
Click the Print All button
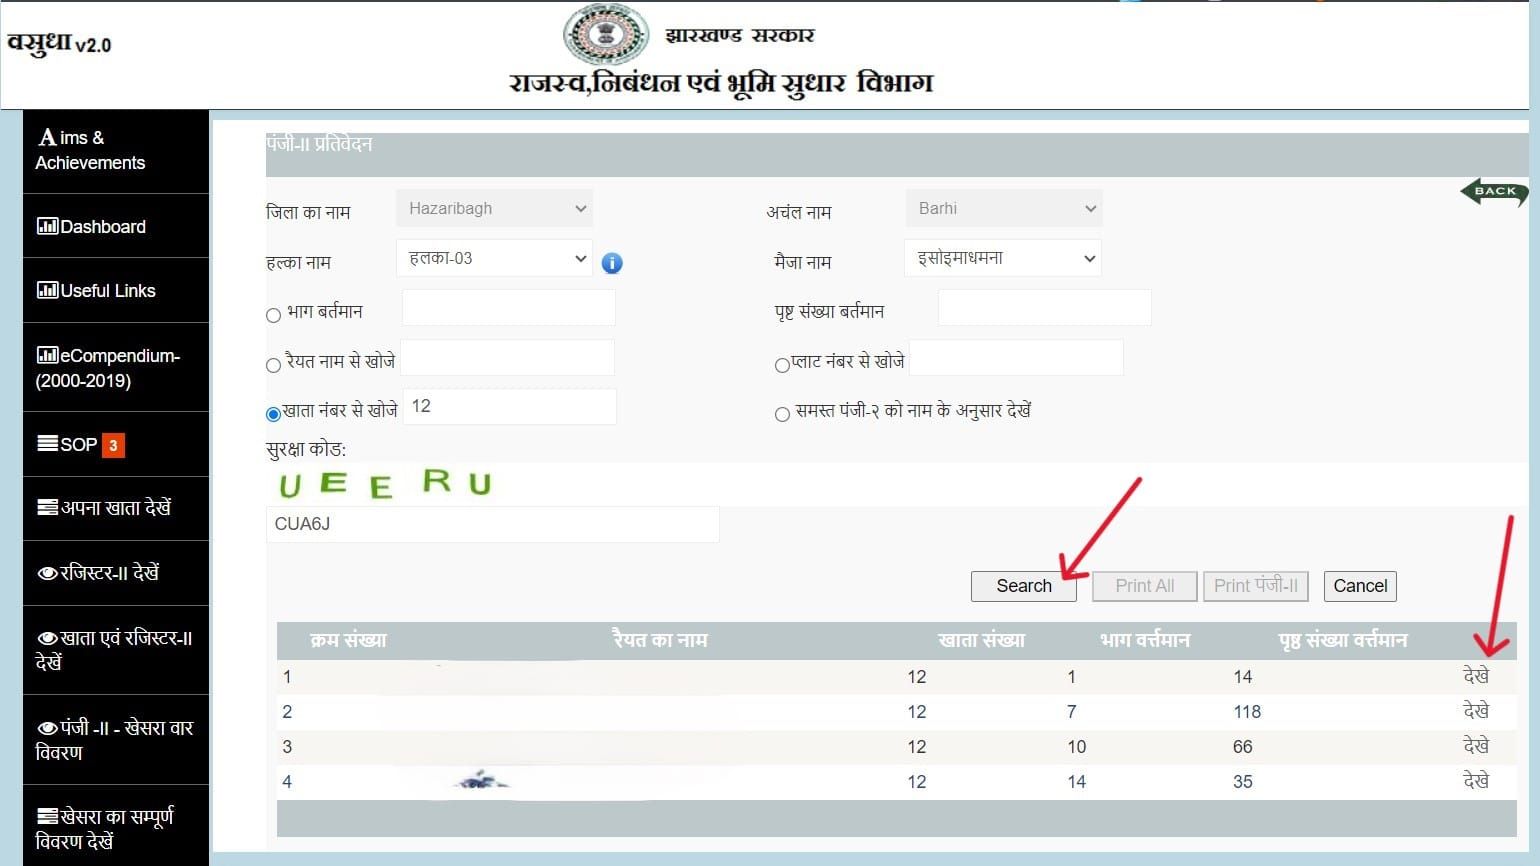pos(1144,586)
